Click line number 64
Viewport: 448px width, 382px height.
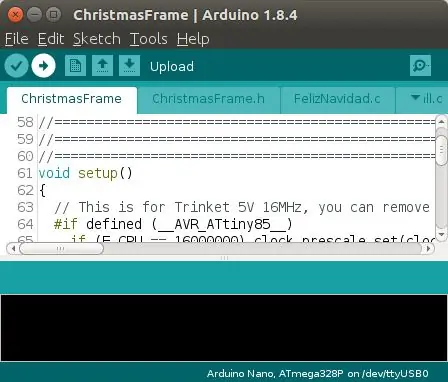tap(25, 224)
